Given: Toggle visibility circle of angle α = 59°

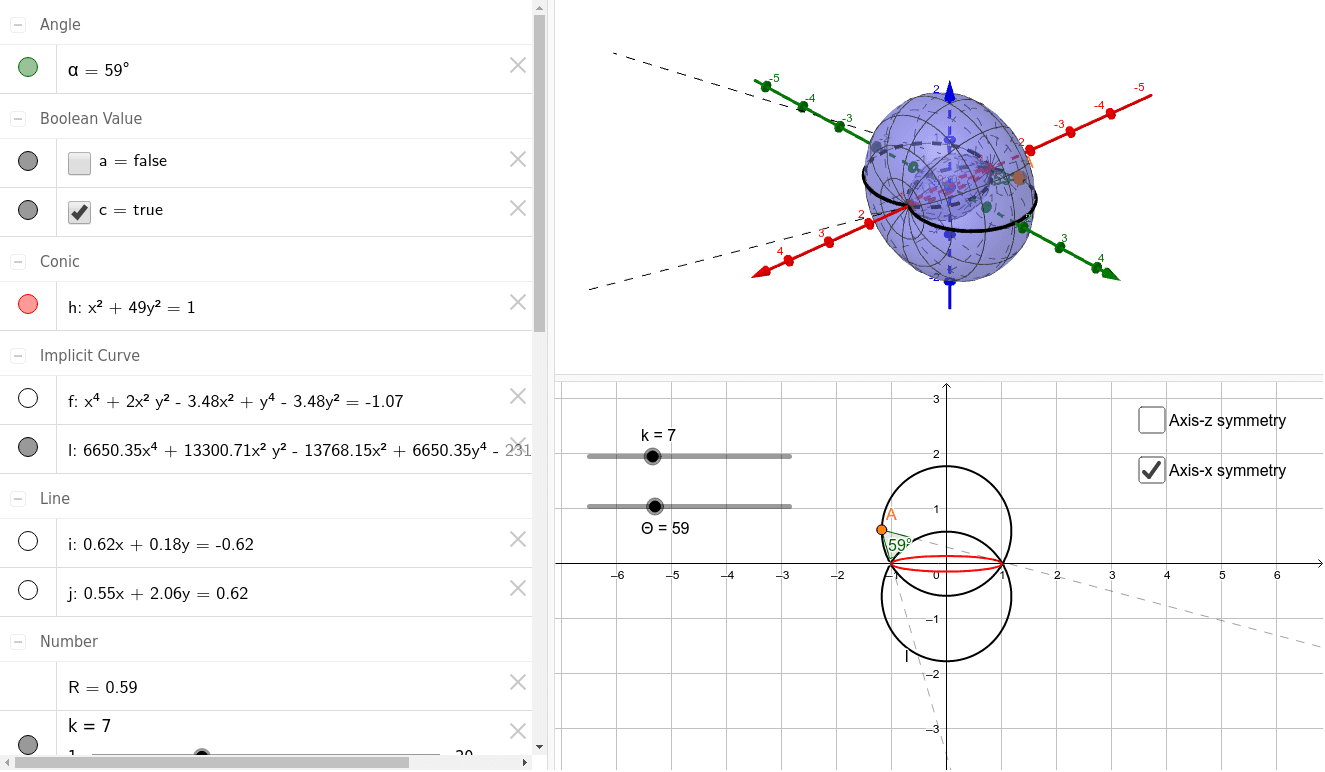Looking at the screenshot, I should click(x=28, y=68).
